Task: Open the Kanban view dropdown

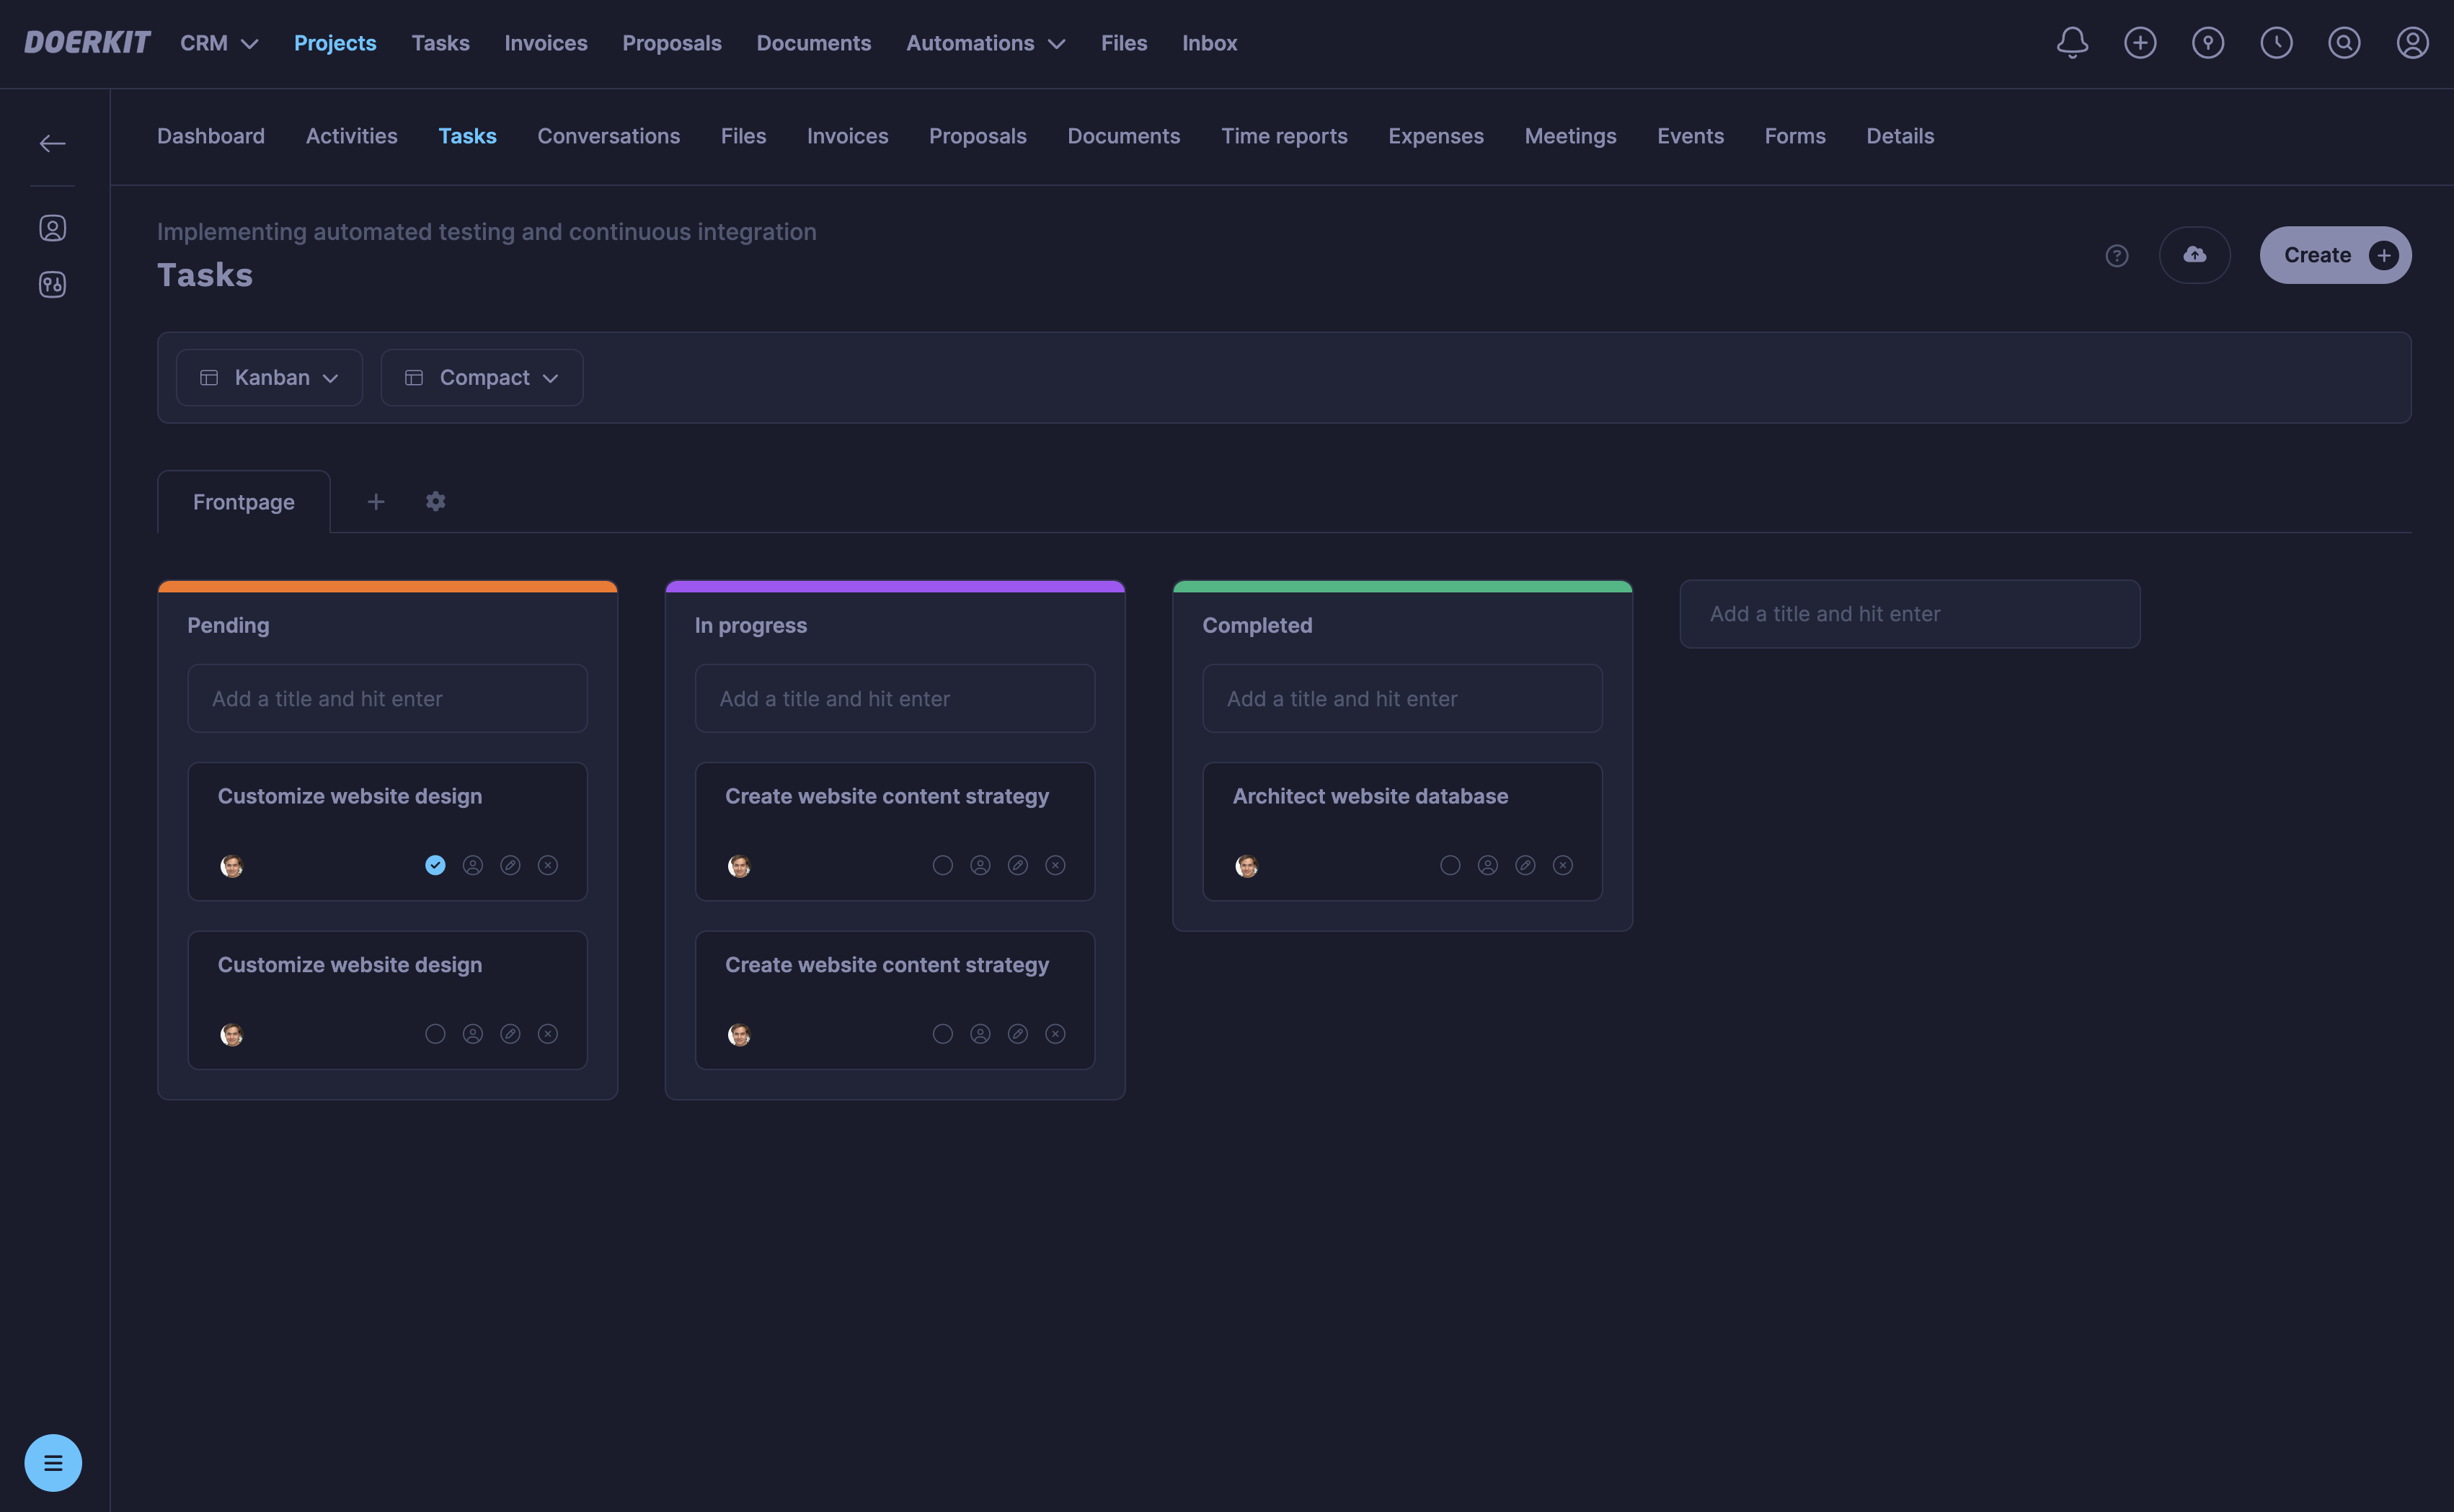Action: (x=268, y=377)
